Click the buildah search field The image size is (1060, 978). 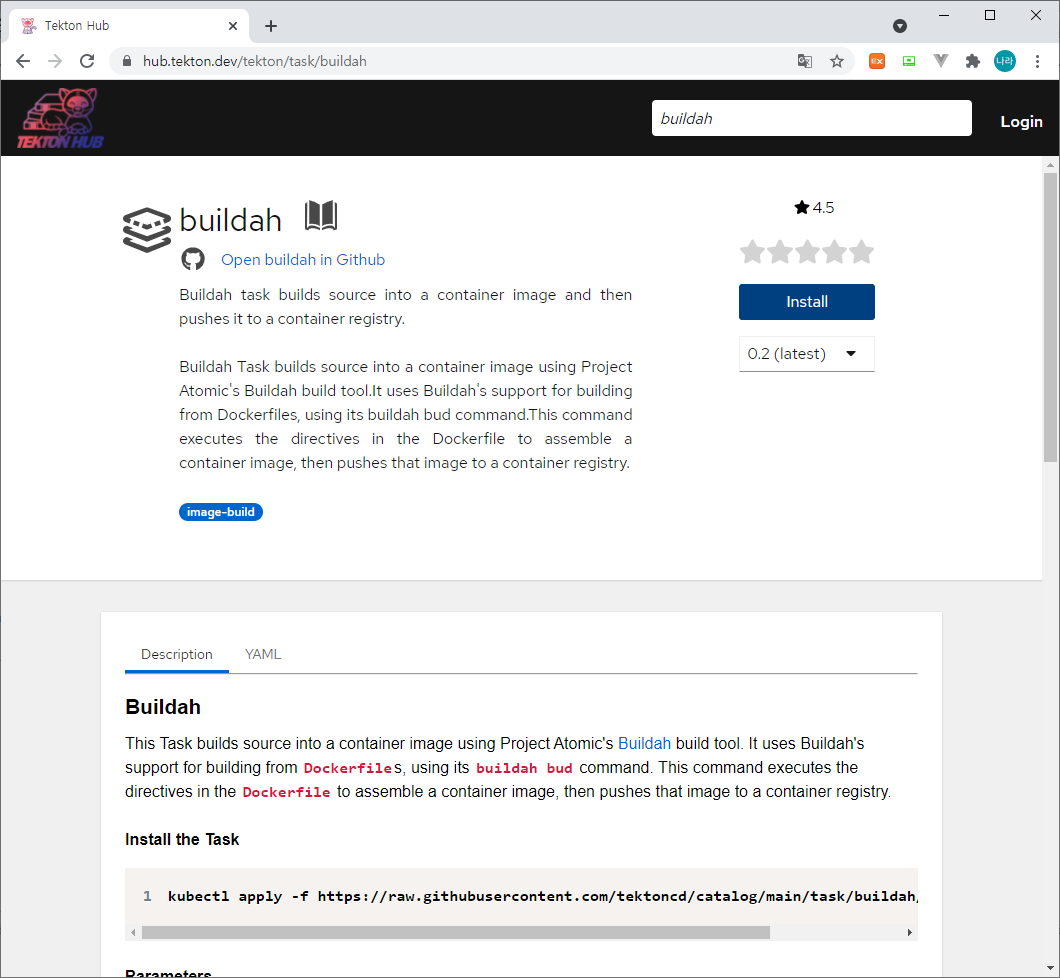[811, 118]
